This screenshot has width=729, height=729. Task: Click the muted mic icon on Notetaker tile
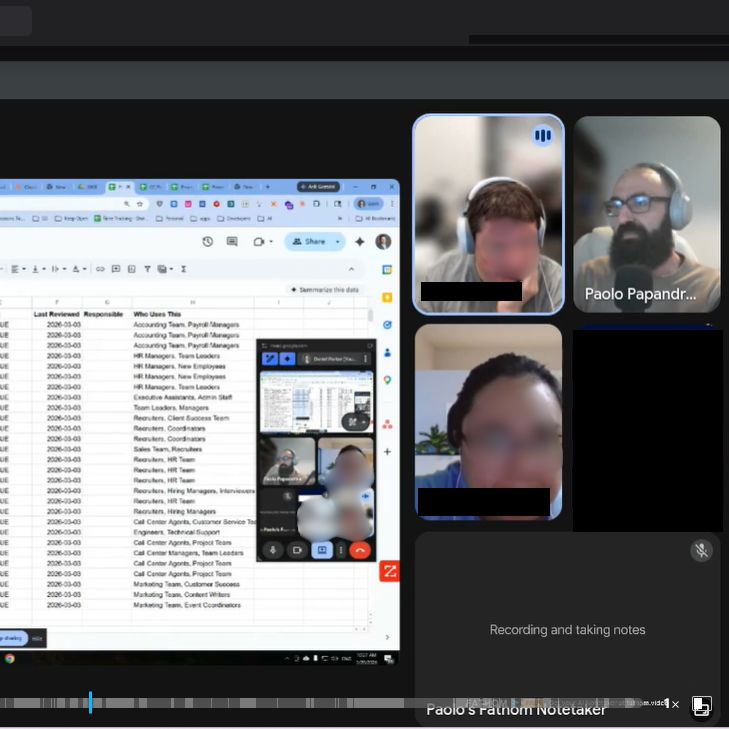pos(702,550)
